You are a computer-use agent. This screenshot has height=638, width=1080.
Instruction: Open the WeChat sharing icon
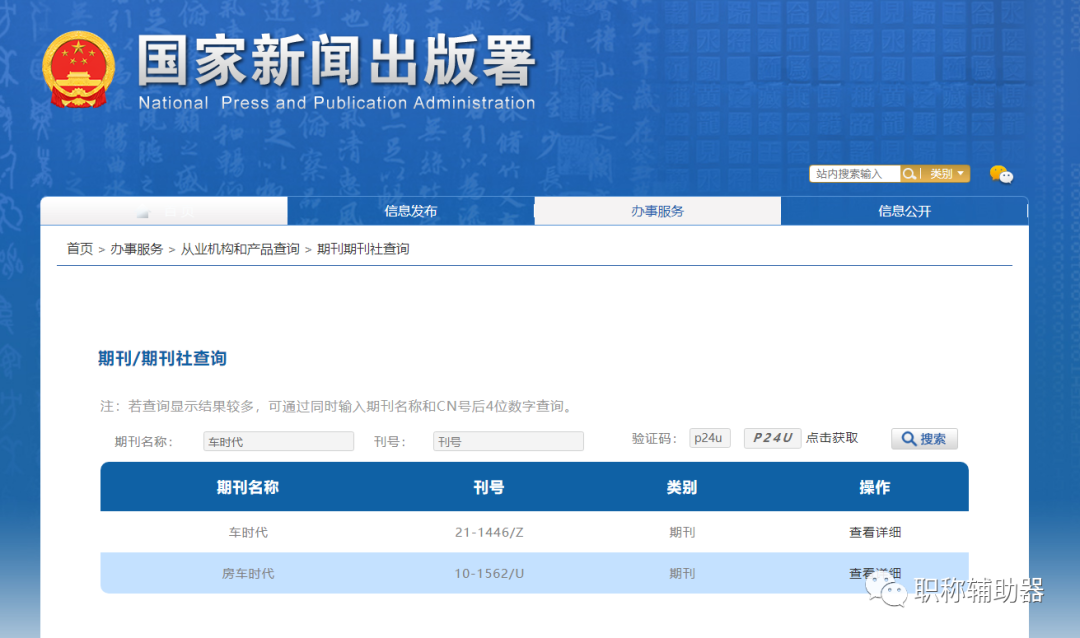click(1001, 174)
